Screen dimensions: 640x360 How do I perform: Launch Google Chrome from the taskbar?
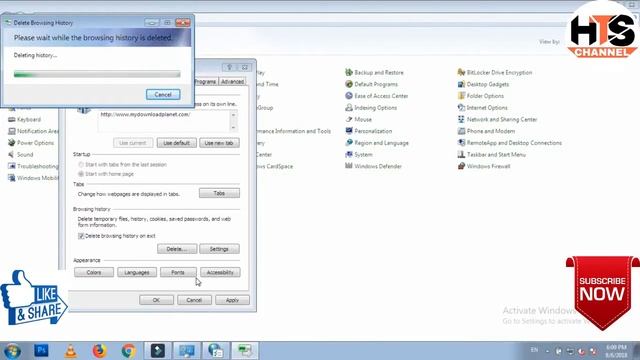click(x=129, y=351)
